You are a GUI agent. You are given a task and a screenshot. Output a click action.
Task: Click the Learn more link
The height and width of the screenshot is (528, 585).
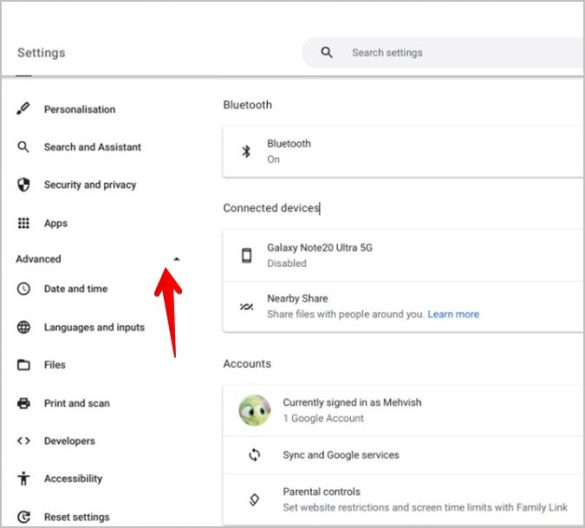click(x=453, y=314)
